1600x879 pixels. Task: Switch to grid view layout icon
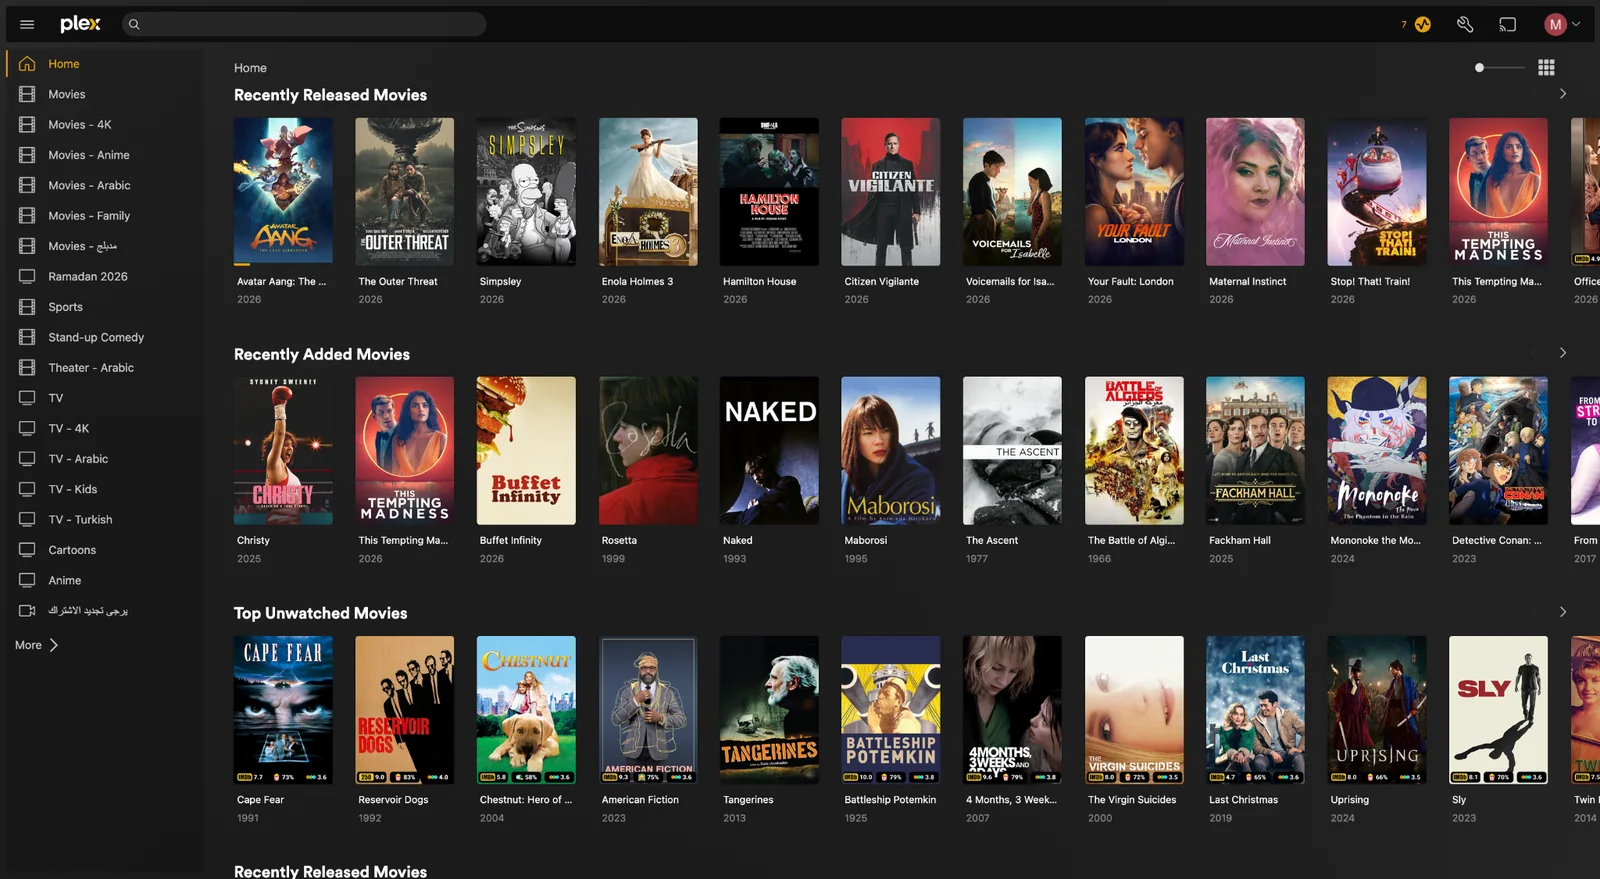[1546, 67]
